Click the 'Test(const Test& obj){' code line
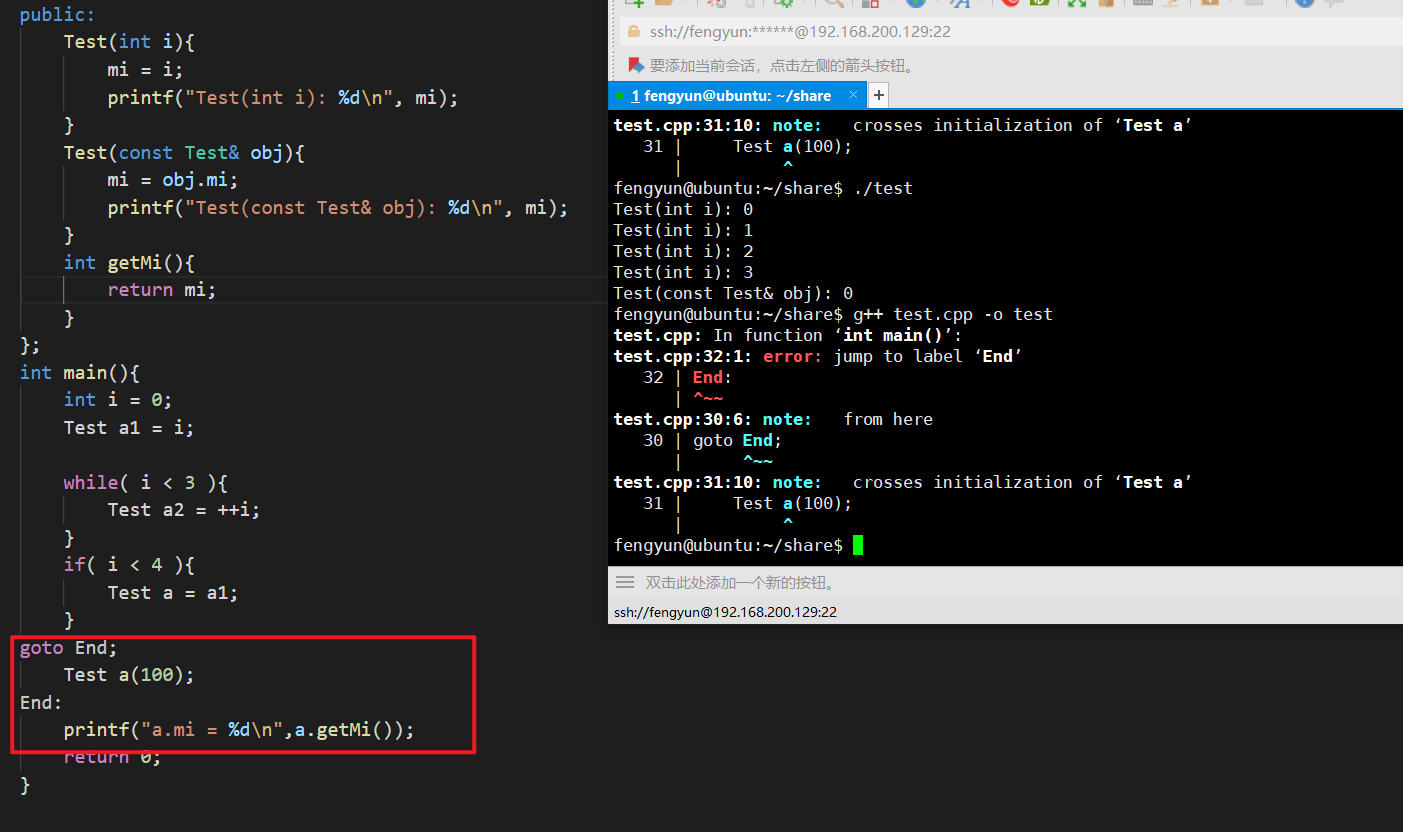The image size is (1403, 832). pyautogui.click(x=184, y=153)
